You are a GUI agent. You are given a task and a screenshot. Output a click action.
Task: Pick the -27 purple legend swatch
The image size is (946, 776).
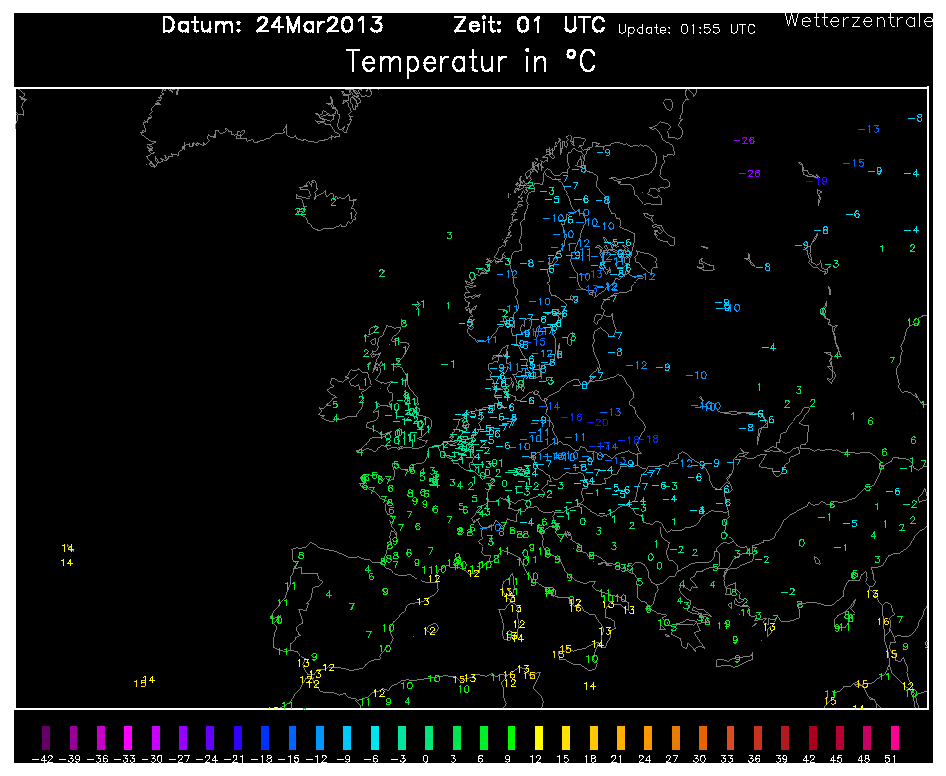183,737
